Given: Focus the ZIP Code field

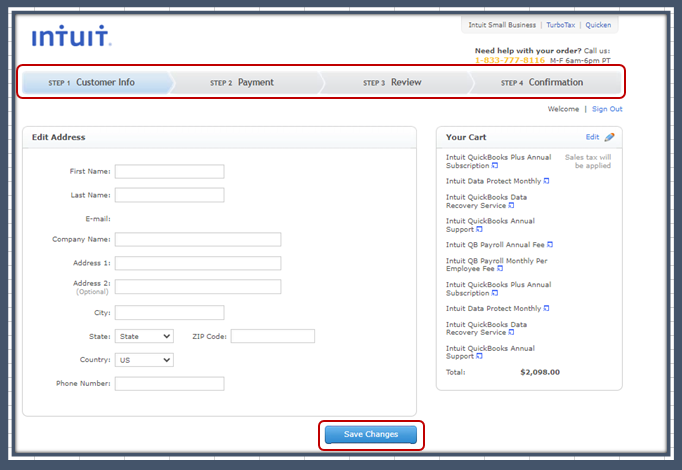Looking at the screenshot, I should tap(273, 336).
